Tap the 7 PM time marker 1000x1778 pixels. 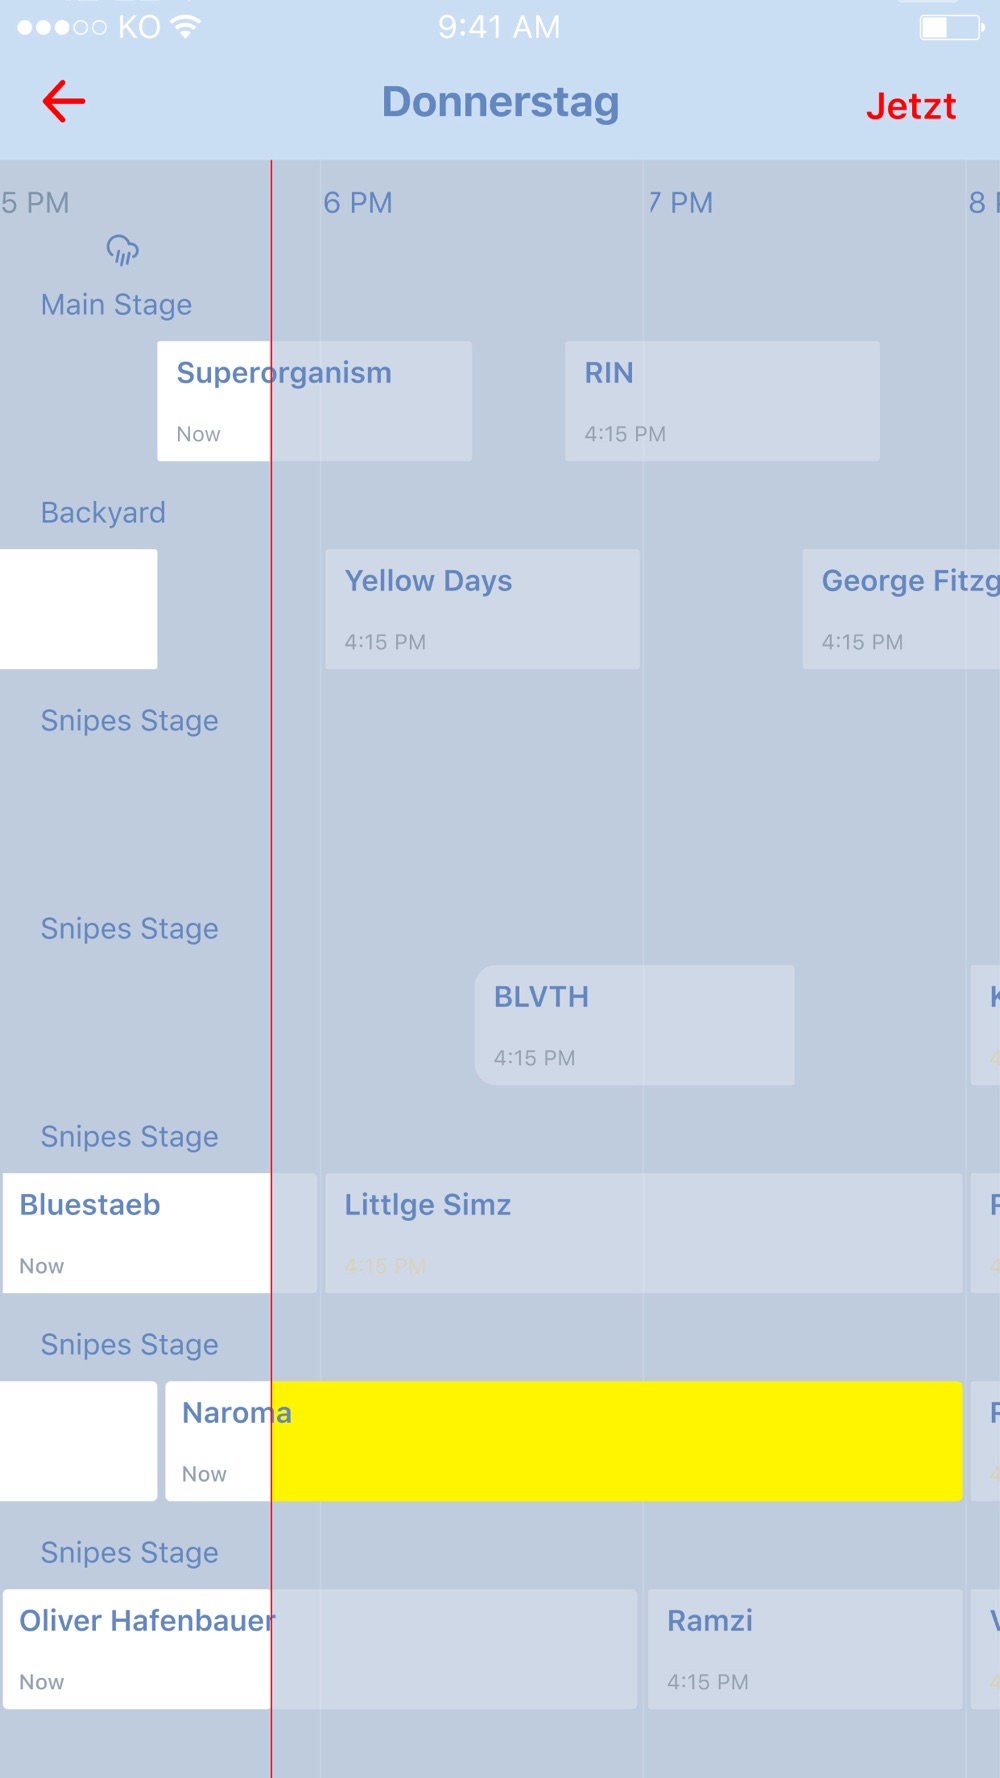tap(680, 203)
